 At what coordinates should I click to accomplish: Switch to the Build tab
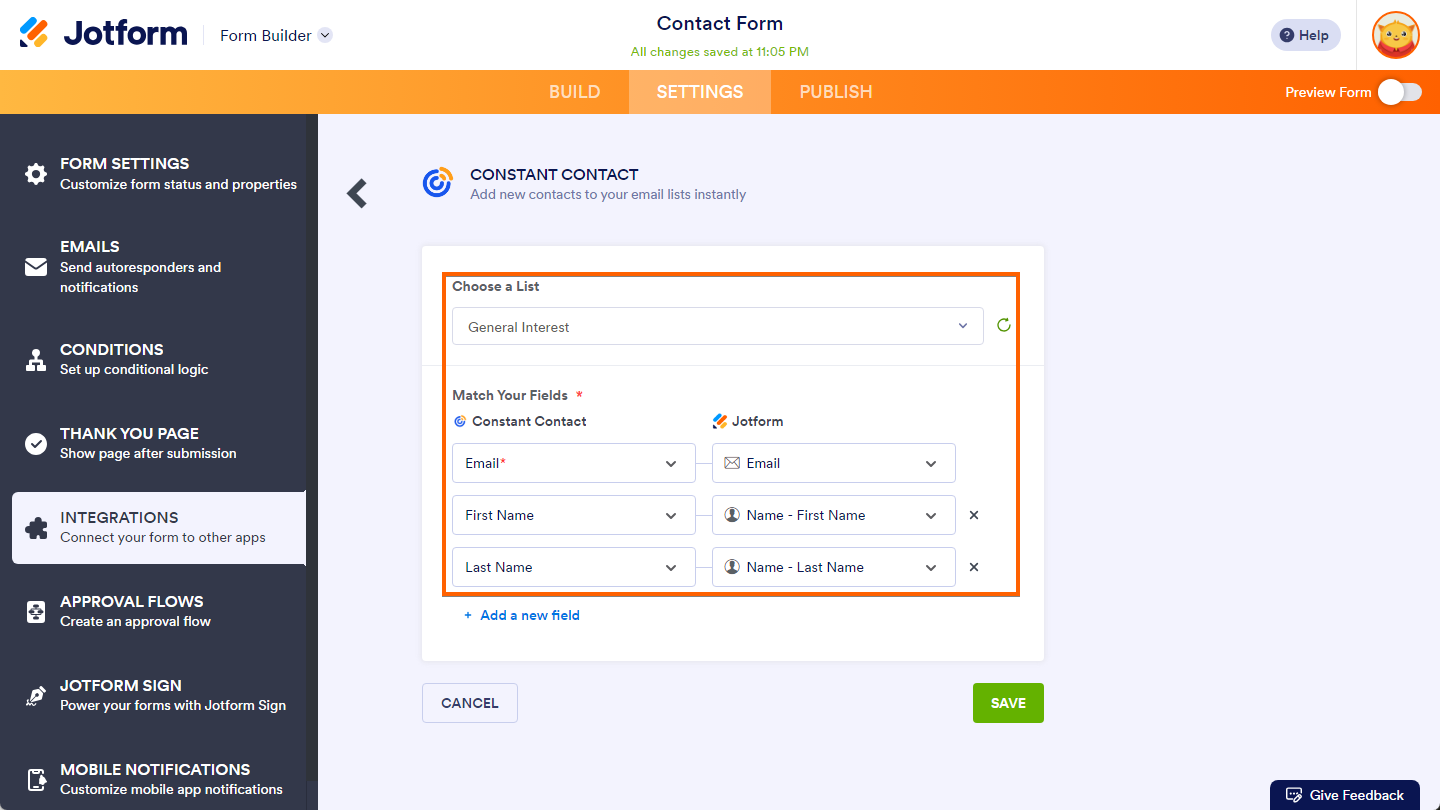(x=574, y=92)
